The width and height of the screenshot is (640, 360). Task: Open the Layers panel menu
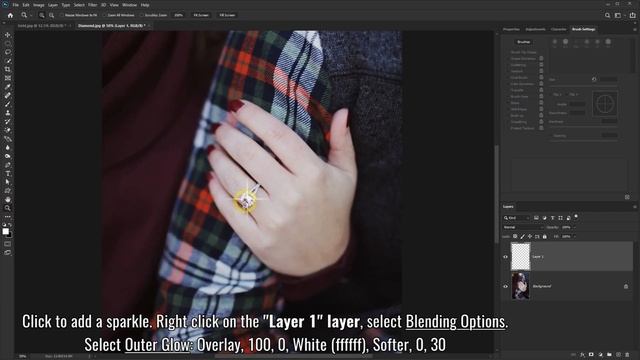[x=635, y=207]
